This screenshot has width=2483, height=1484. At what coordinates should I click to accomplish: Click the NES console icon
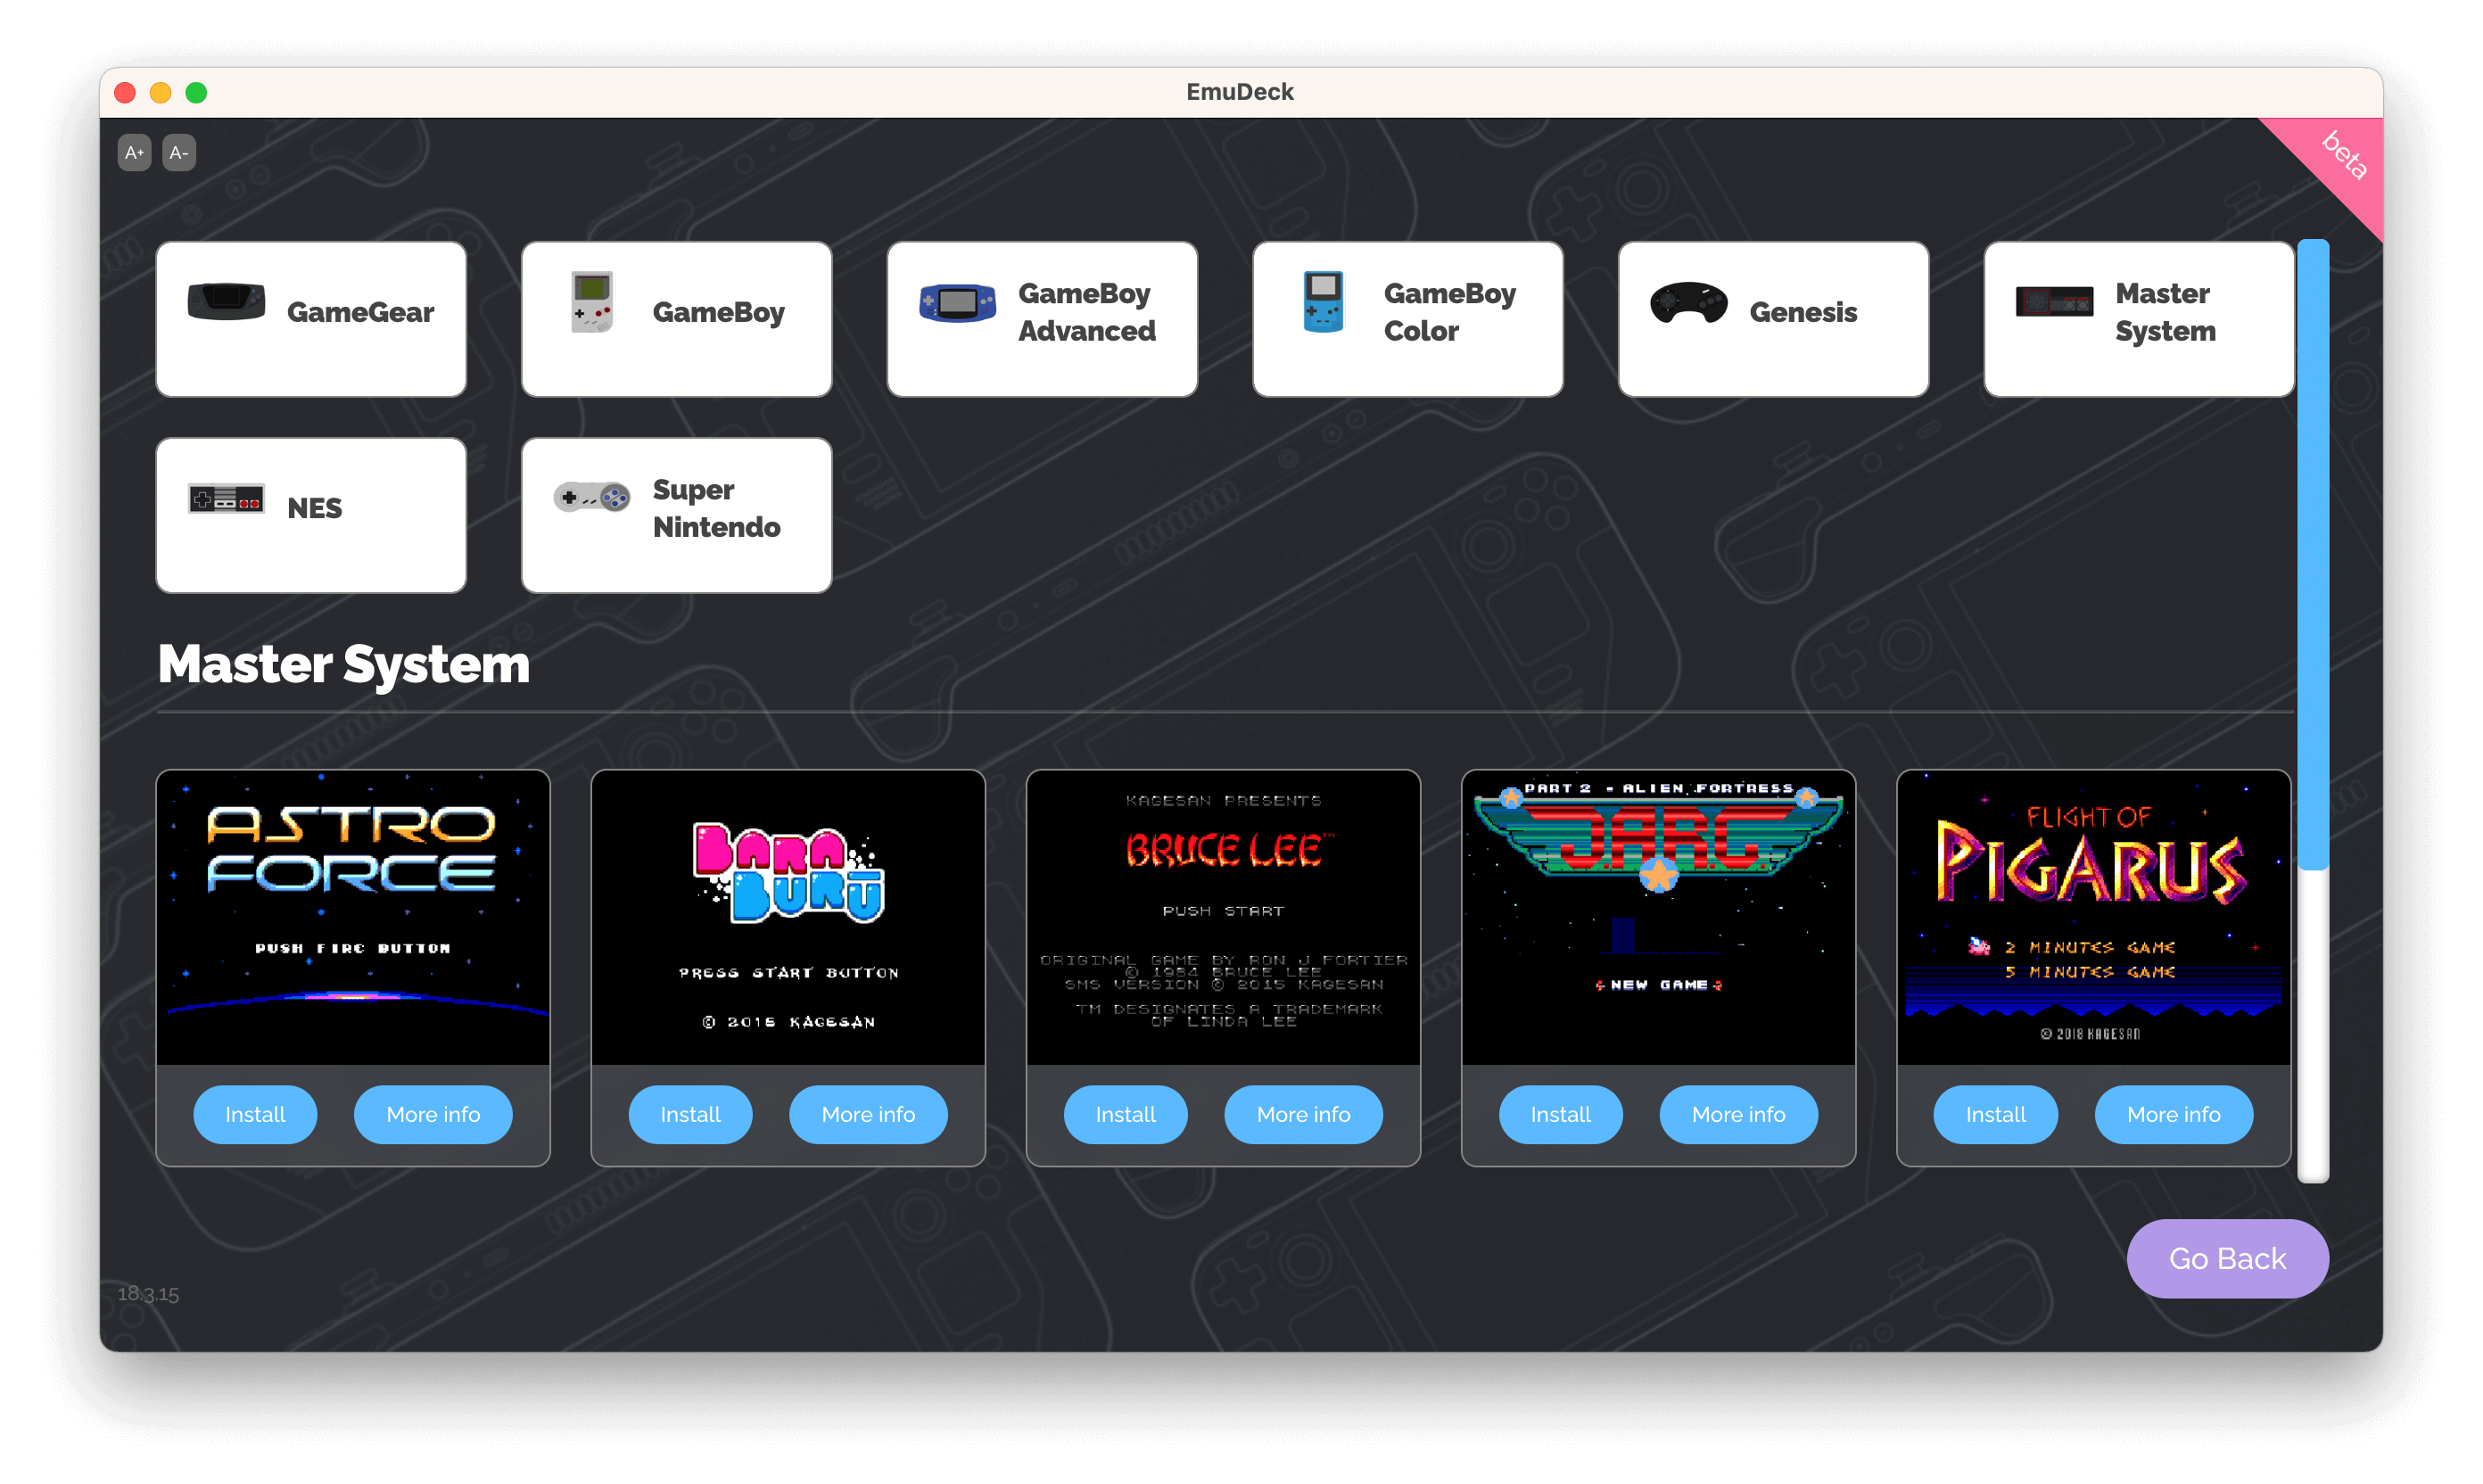[x=226, y=498]
